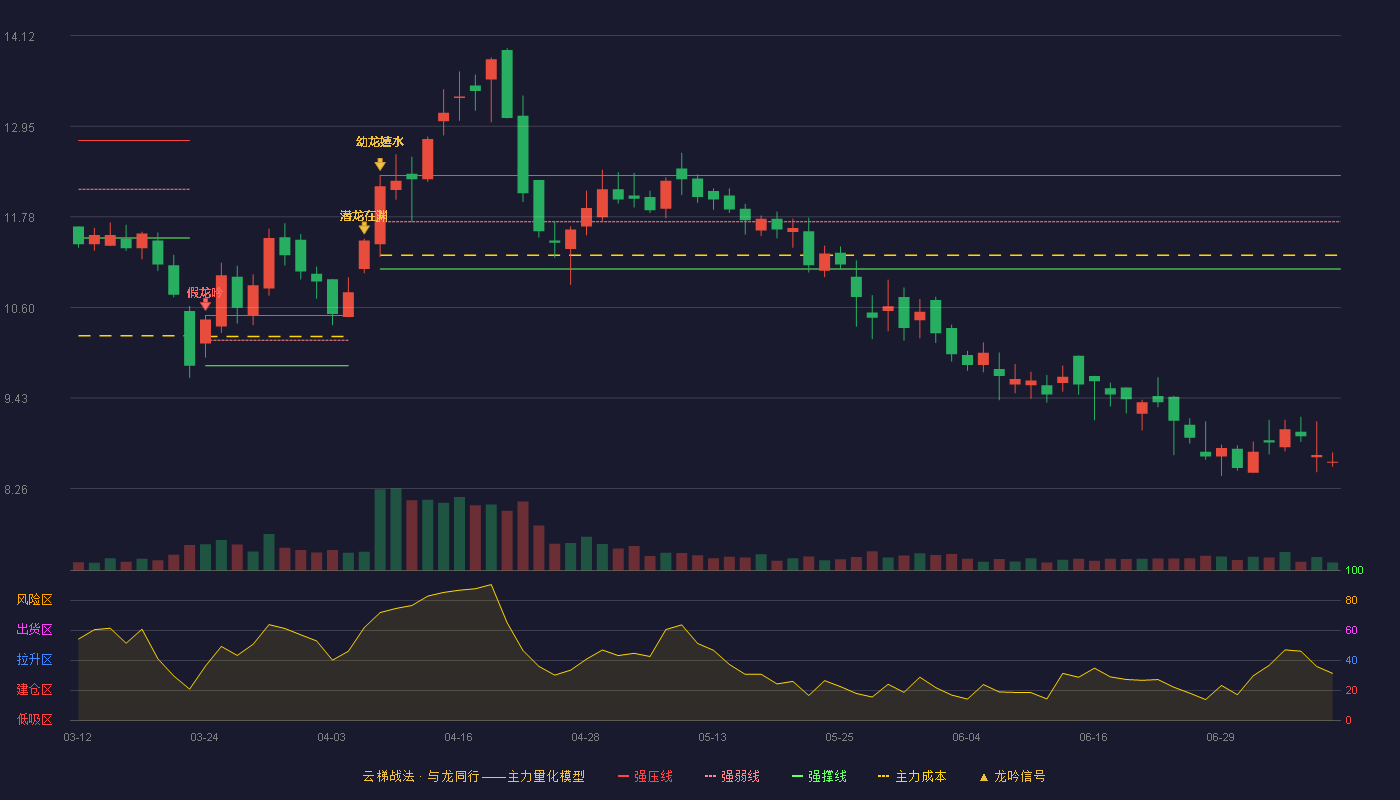Screen dimensions: 1400x800
Task: Click the 04-28 date label
Action: pos(585,737)
